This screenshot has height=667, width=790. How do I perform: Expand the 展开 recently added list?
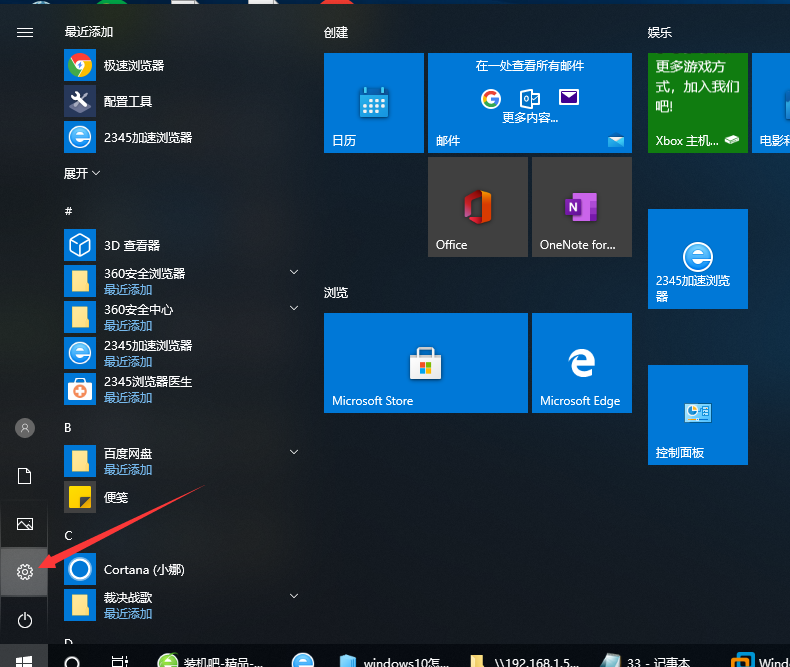(82, 173)
